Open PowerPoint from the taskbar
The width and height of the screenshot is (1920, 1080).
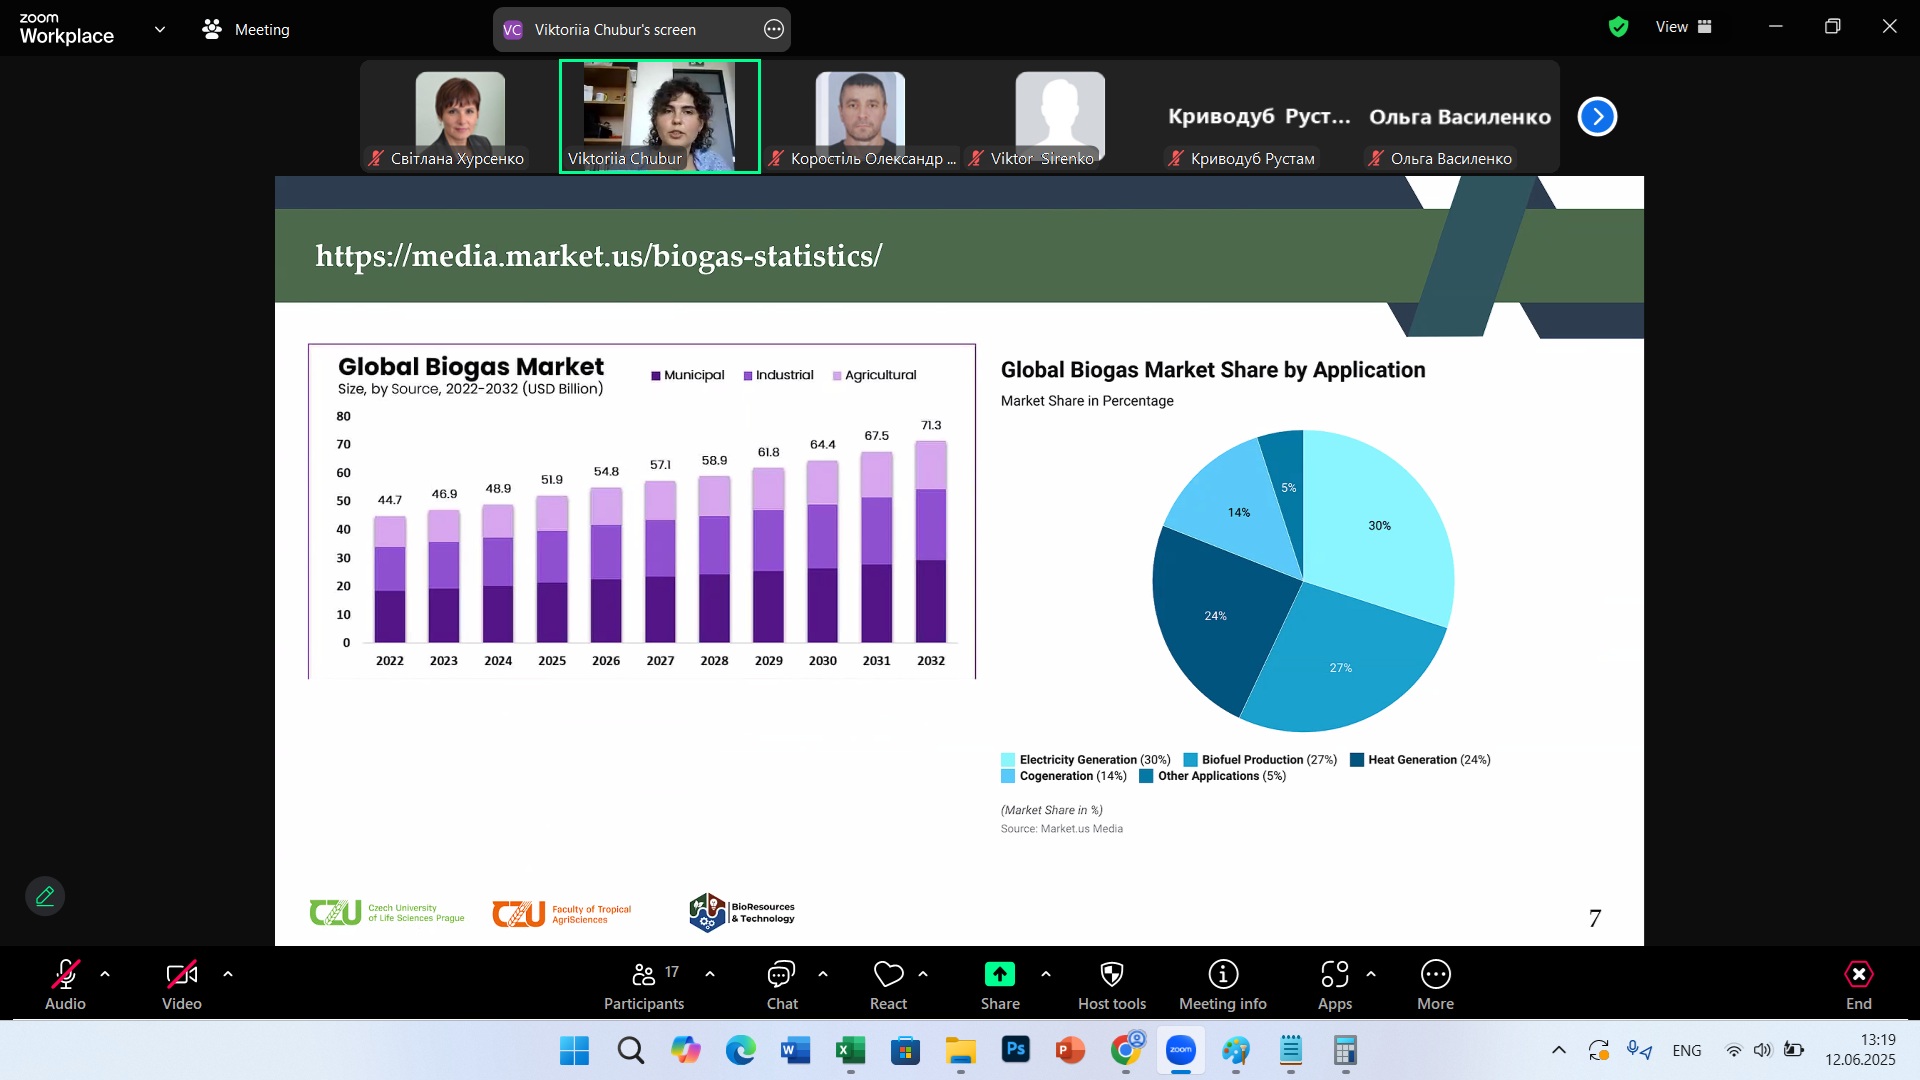point(1070,1050)
